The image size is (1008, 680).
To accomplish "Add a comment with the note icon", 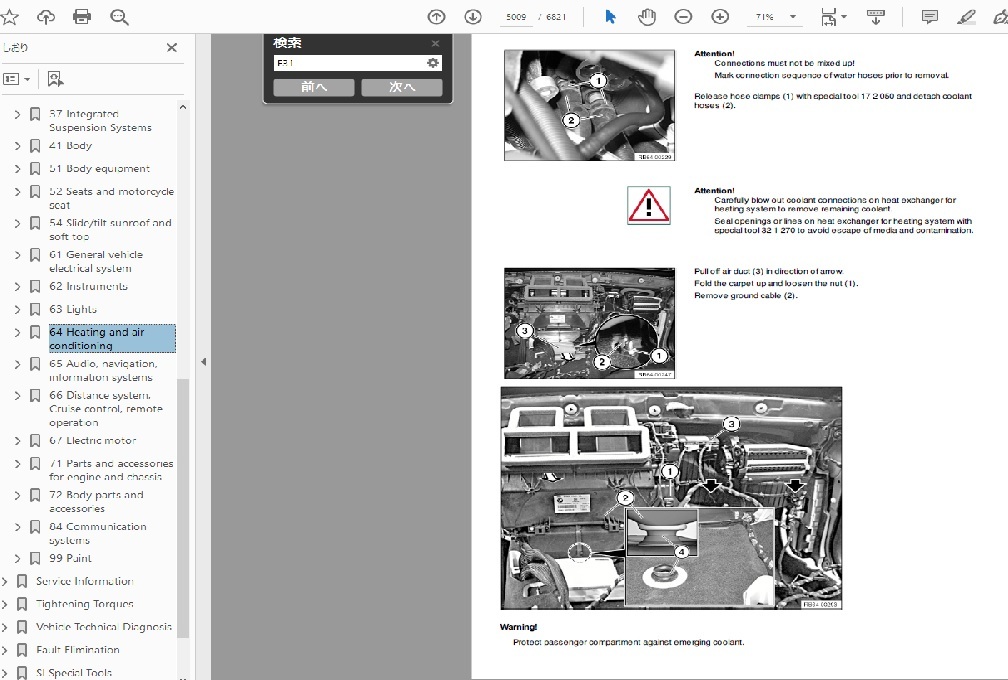I will coord(929,17).
